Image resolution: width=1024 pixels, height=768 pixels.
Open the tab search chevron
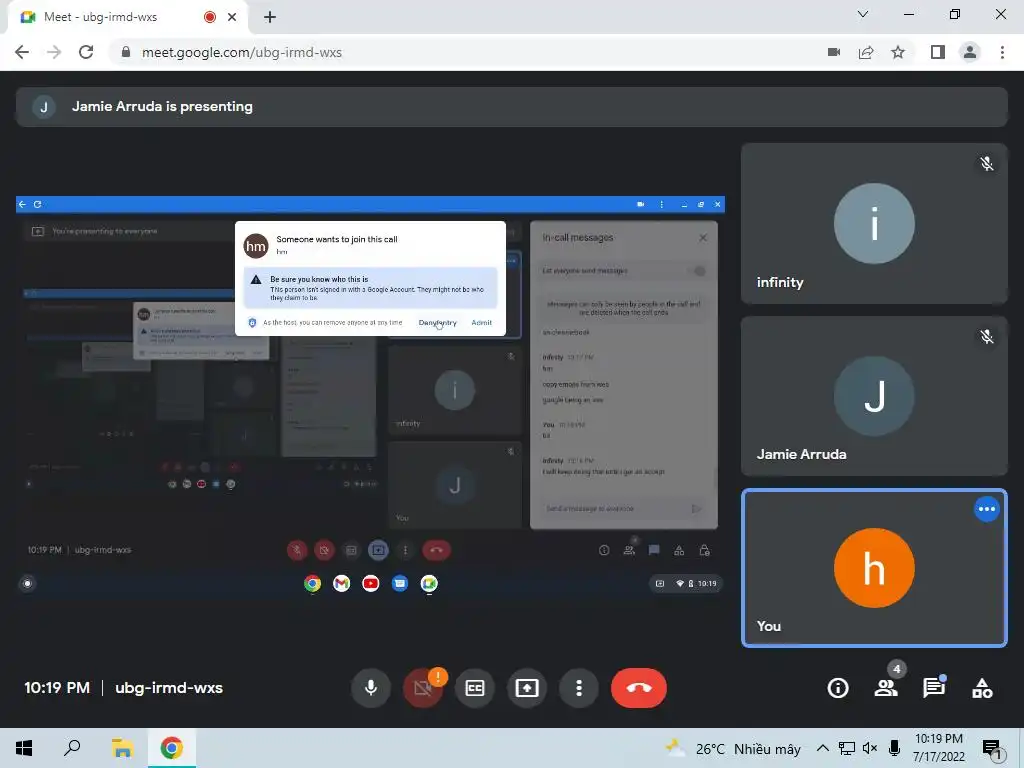coord(863,14)
